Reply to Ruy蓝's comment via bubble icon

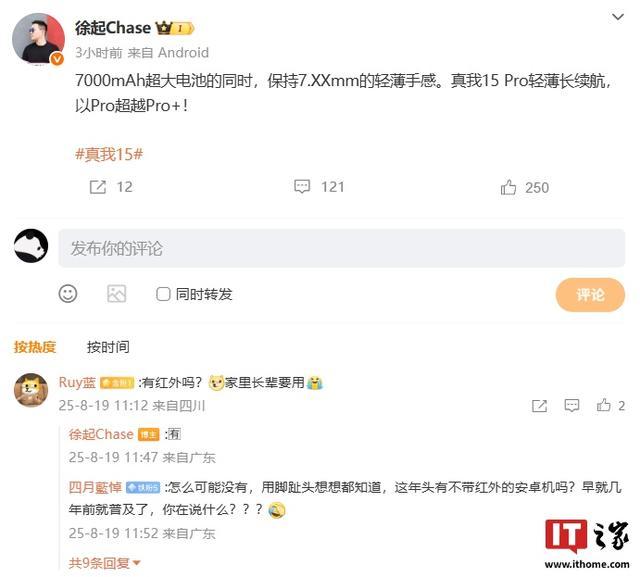[571, 405]
